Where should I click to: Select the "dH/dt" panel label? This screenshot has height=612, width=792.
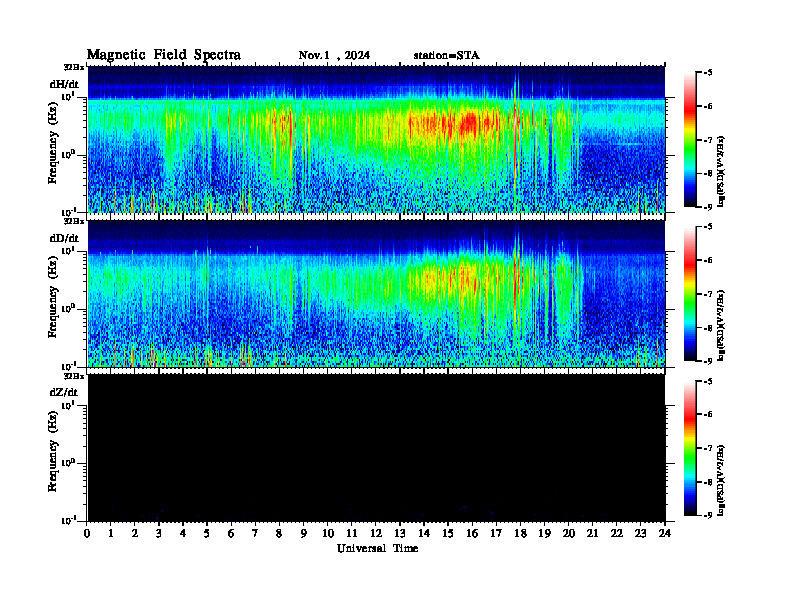pos(64,84)
